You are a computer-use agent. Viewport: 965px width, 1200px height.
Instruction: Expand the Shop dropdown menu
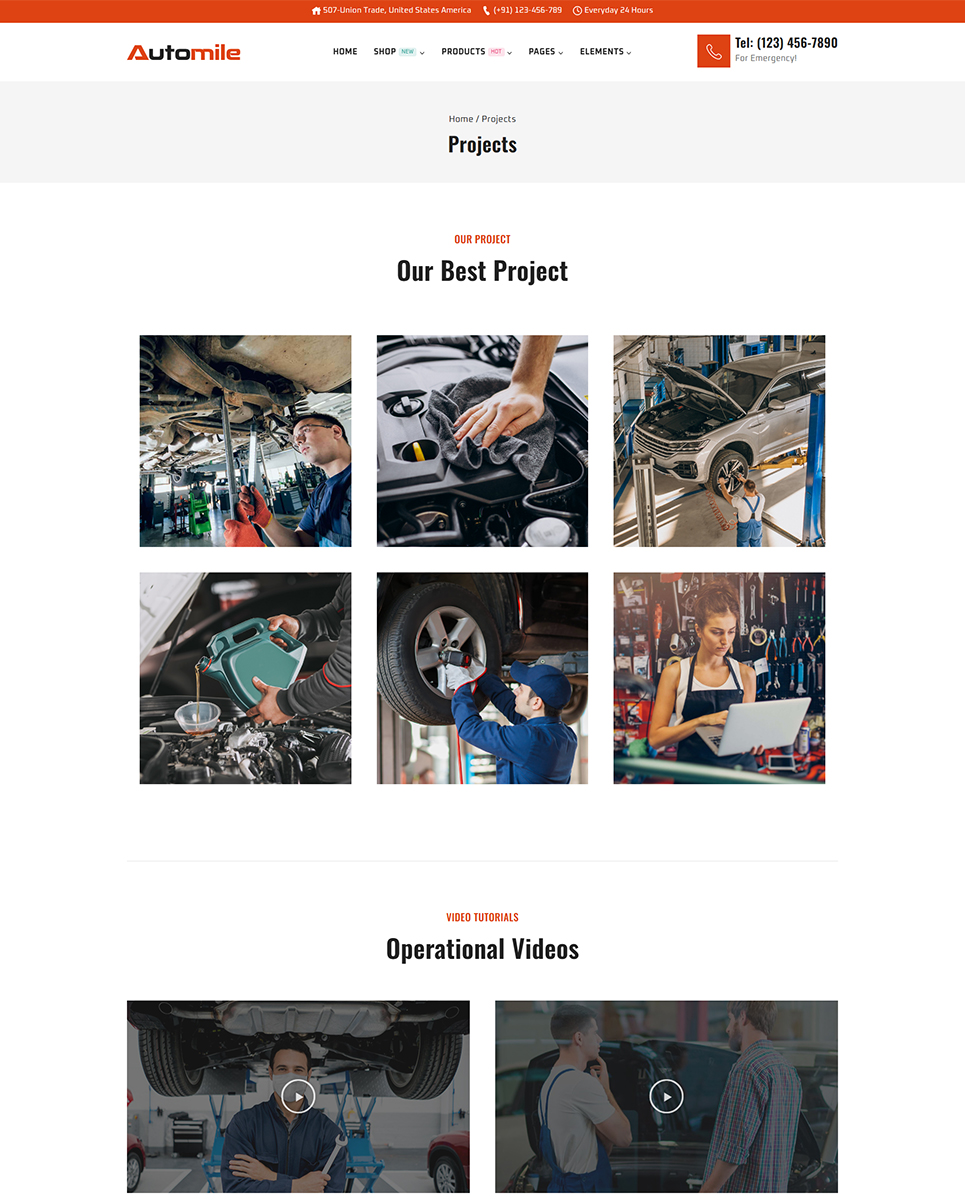[x=399, y=52]
